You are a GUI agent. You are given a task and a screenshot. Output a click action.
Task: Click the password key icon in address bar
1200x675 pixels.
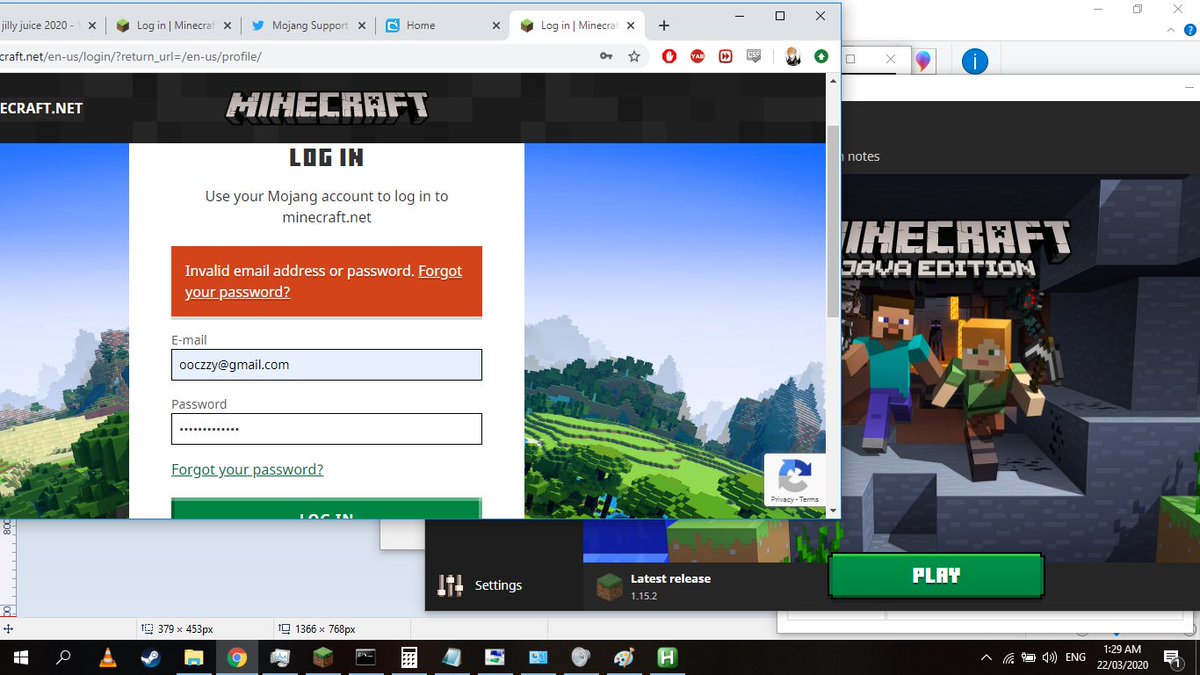606,57
